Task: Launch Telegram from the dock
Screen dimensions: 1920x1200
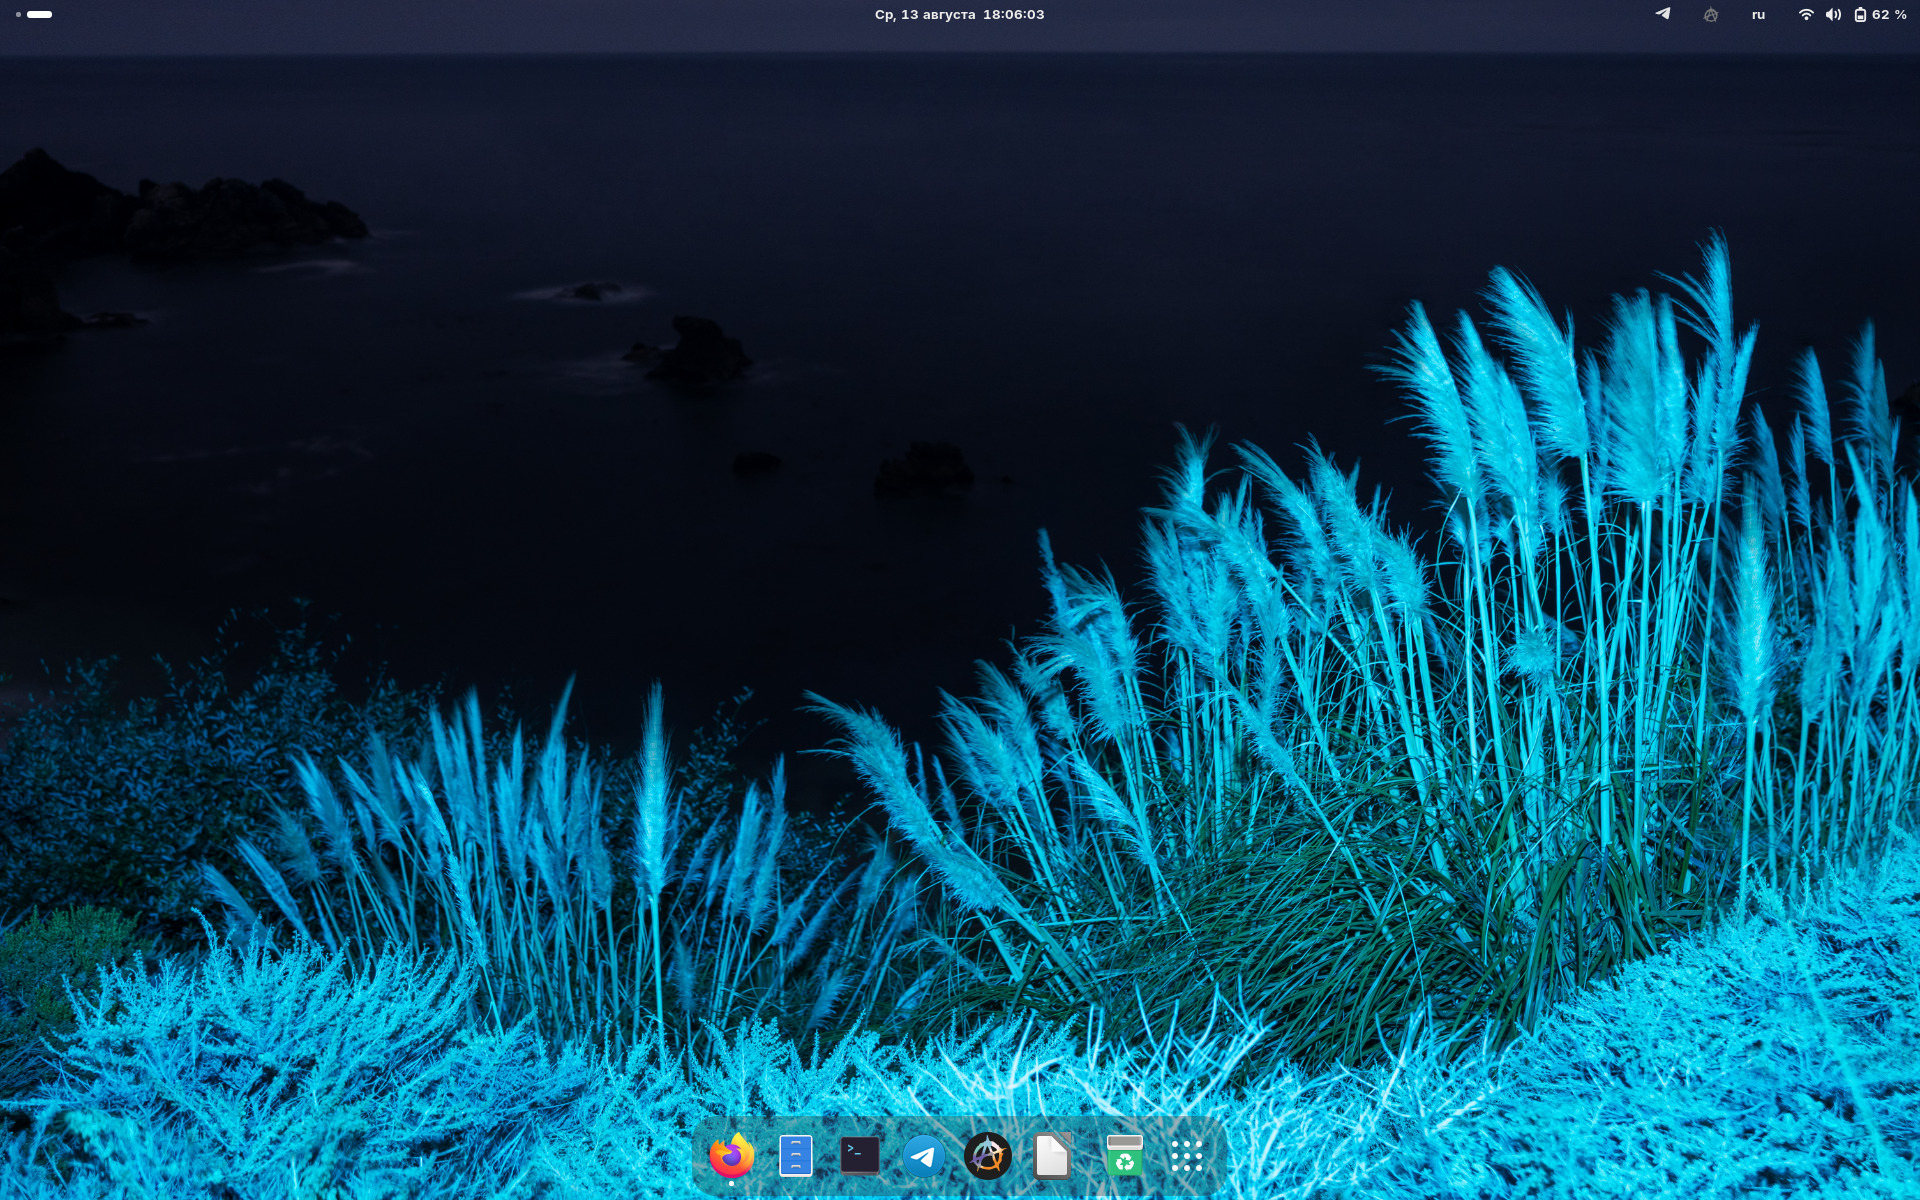Action: click(x=923, y=1157)
